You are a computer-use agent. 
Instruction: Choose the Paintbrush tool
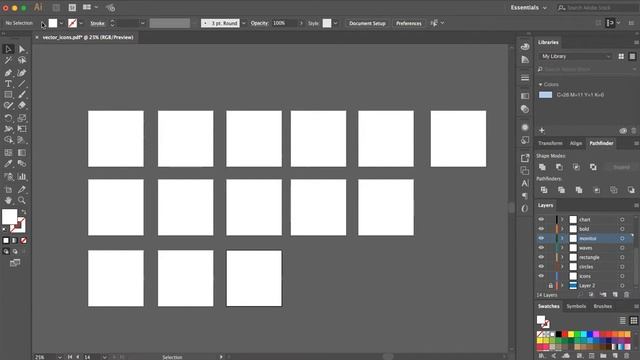[x=22, y=95]
